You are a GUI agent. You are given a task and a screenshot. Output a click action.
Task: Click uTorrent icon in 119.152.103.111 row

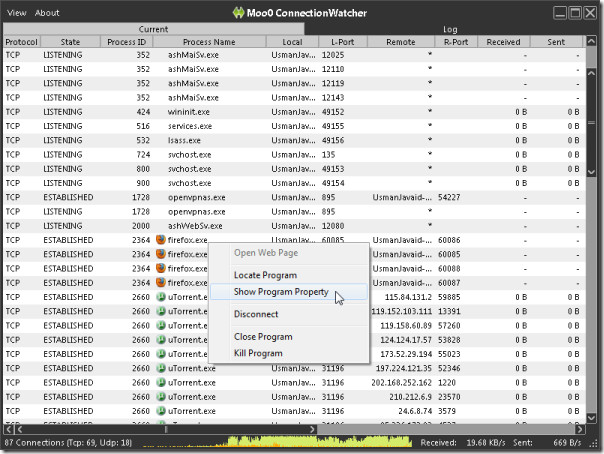161,311
